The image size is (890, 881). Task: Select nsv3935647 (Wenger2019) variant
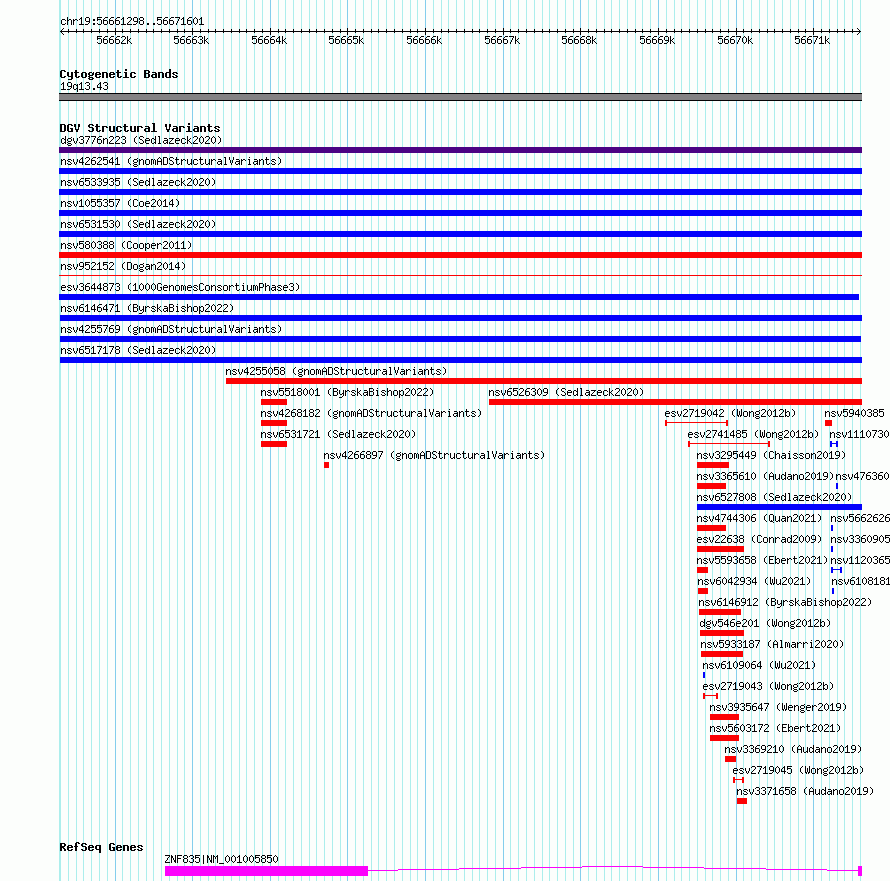(778, 707)
